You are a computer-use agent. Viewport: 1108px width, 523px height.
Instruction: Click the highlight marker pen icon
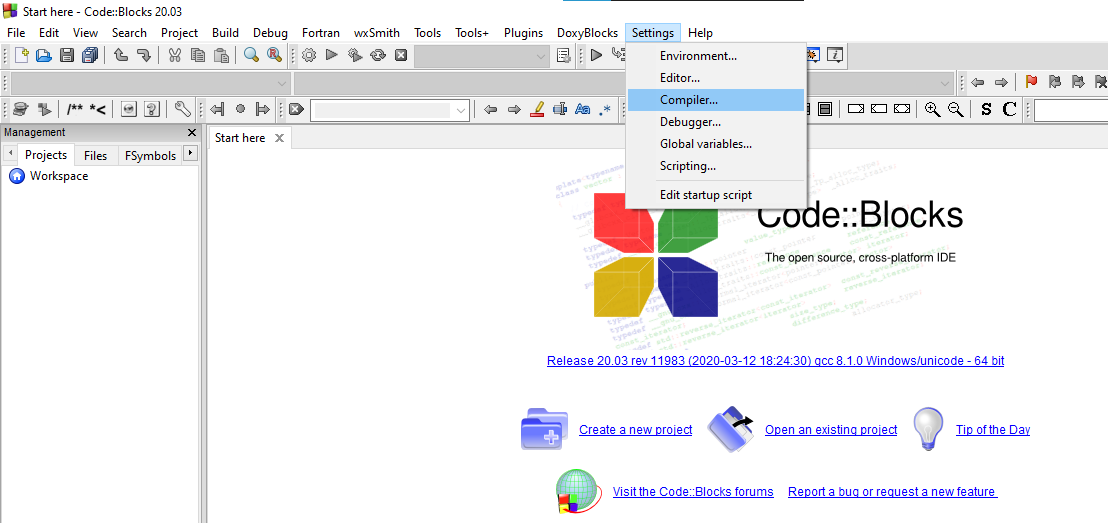click(536, 110)
